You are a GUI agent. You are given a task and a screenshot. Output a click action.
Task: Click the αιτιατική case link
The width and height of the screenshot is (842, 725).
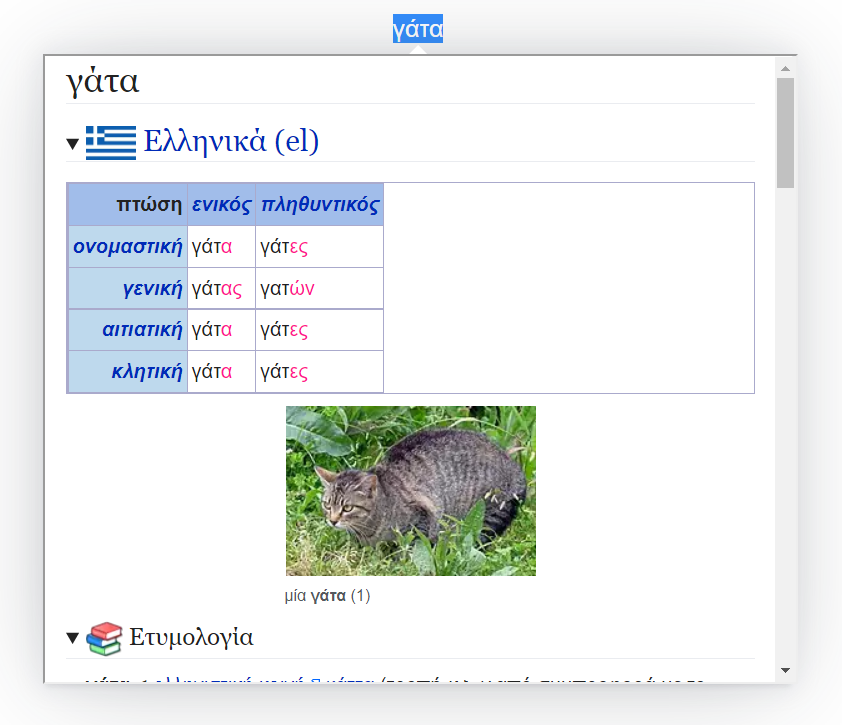(141, 330)
